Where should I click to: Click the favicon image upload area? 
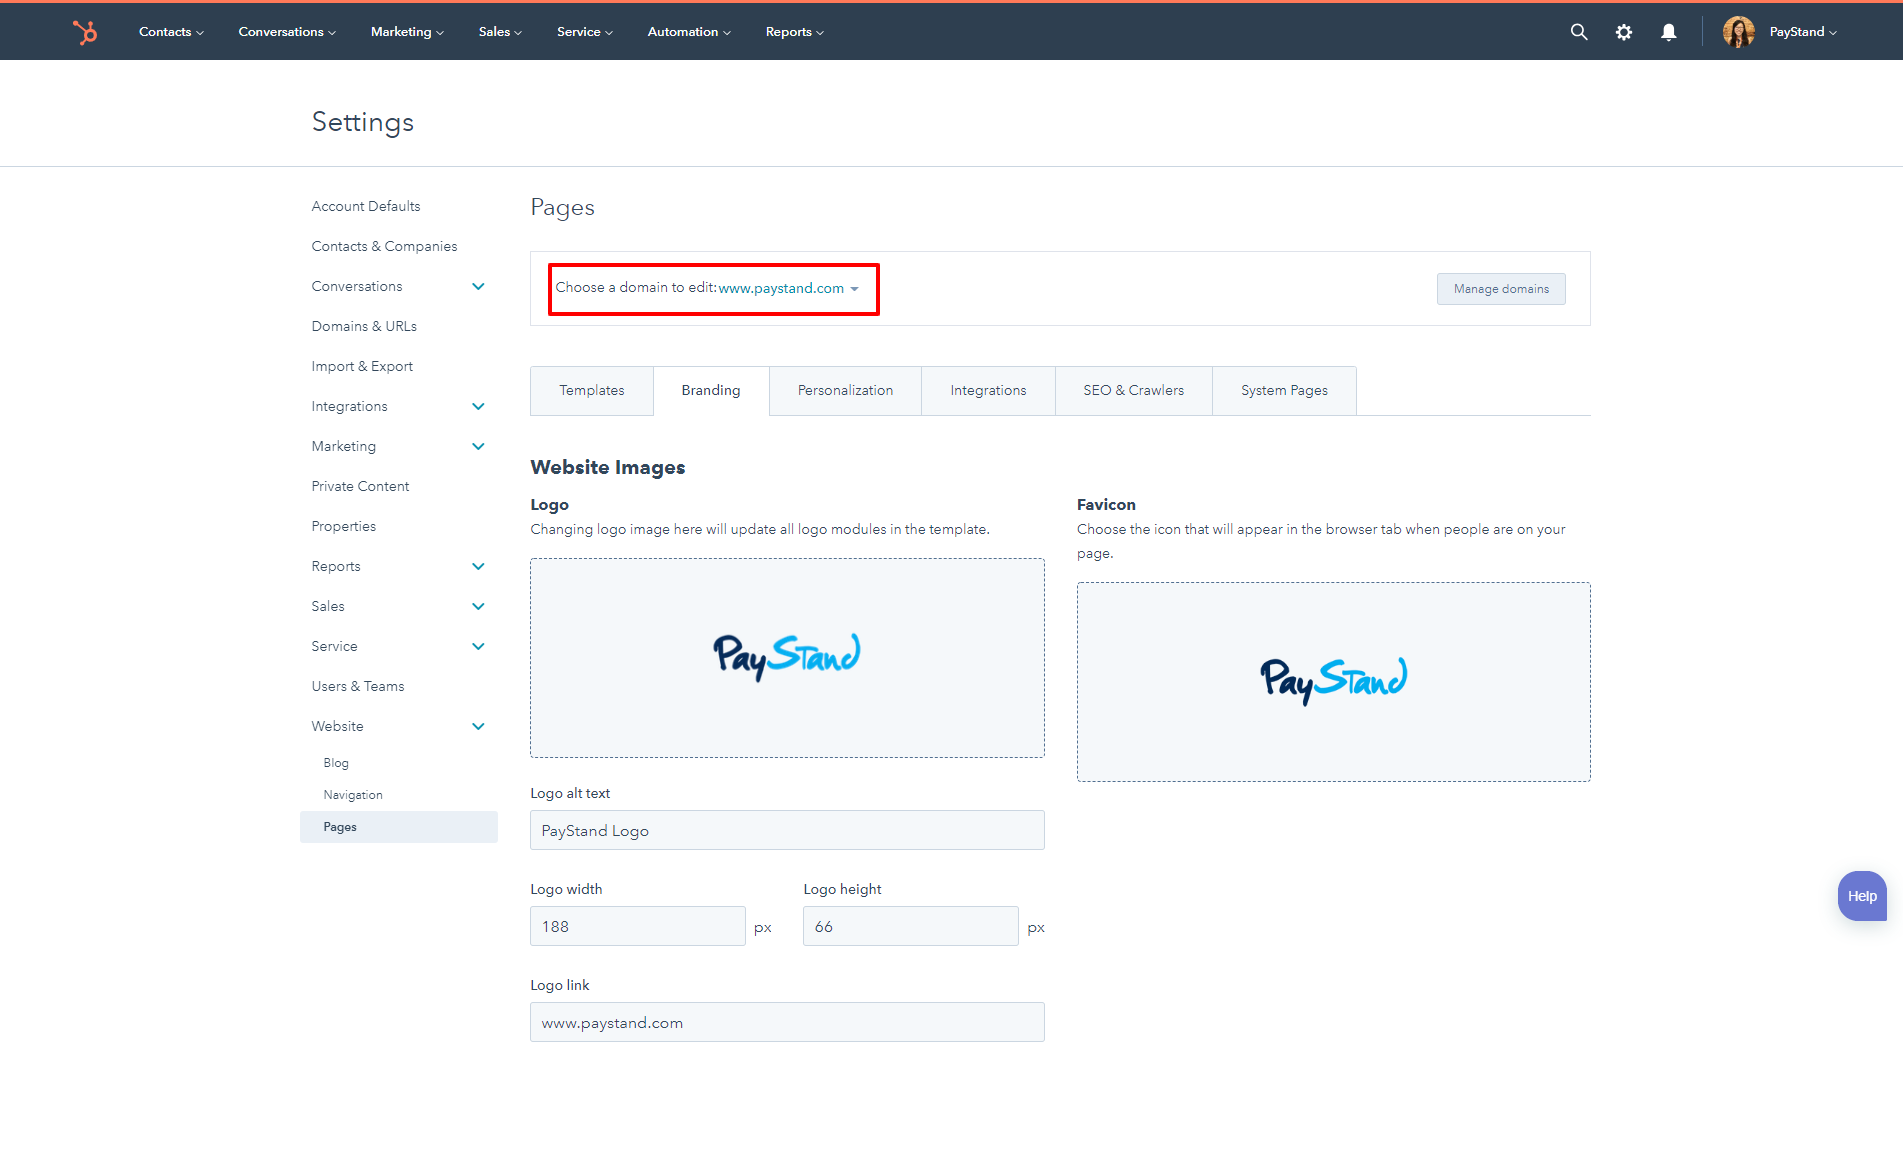1334,682
